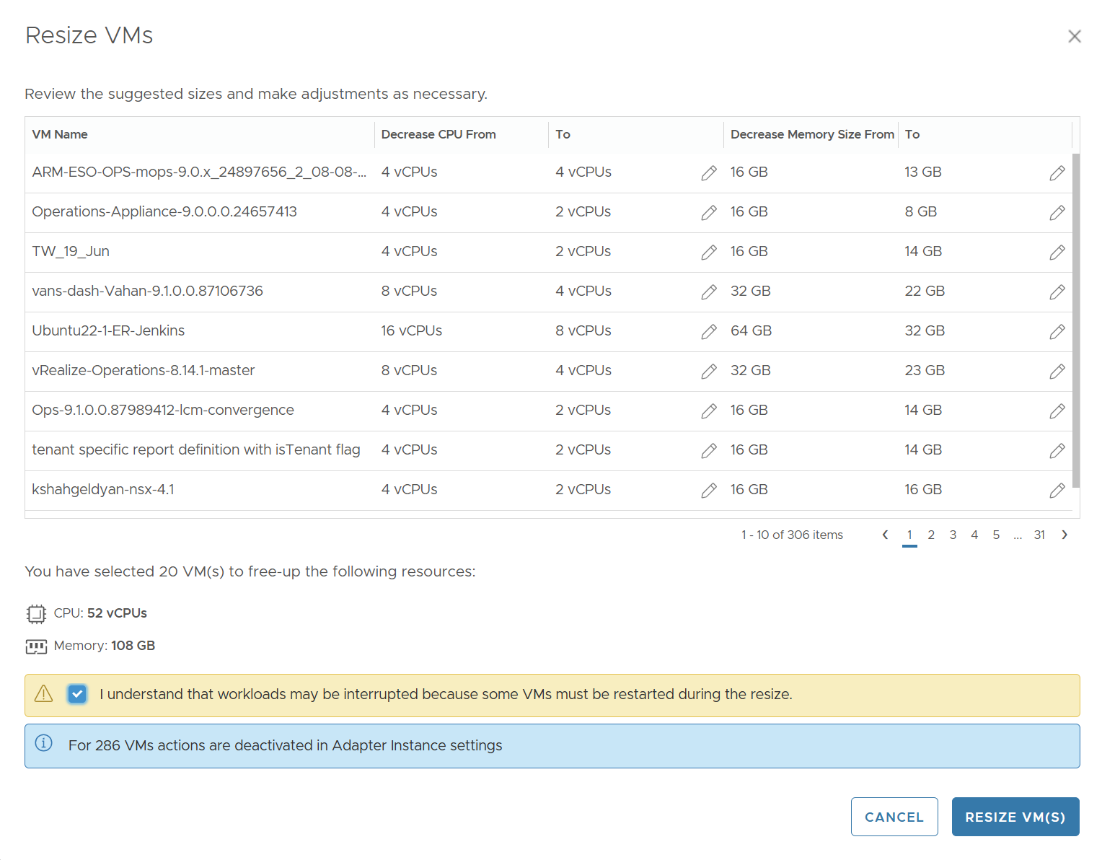This screenshot has height=860, width=1102.
Task: Click the next page chevron
Action: pyautogui.click(x=1064, y=535)
